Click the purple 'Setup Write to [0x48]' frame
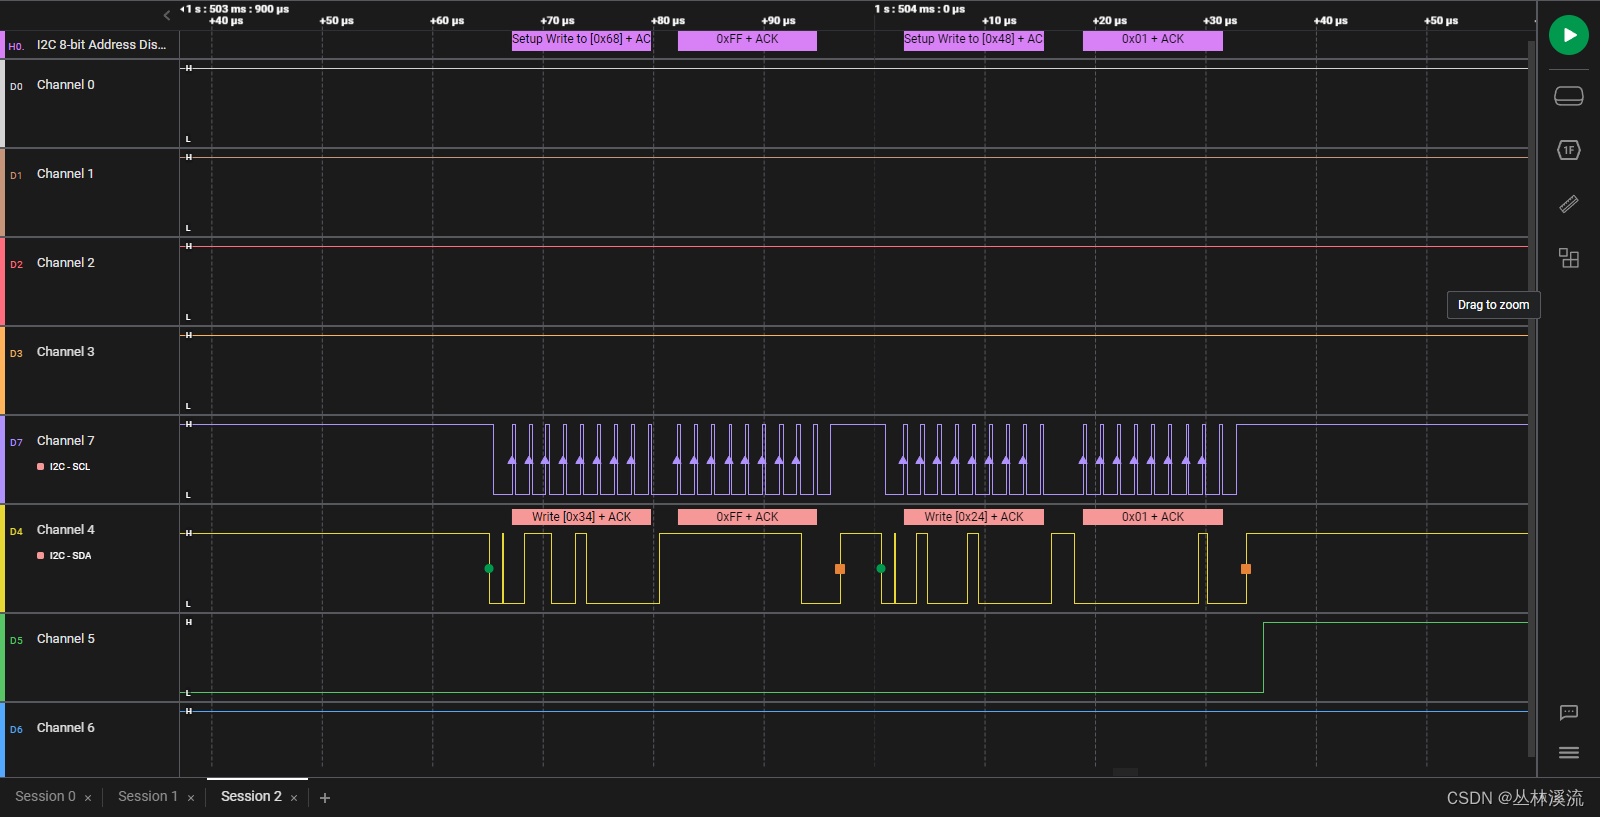This screenshot has height=817, width=1600. pos(973,40)
